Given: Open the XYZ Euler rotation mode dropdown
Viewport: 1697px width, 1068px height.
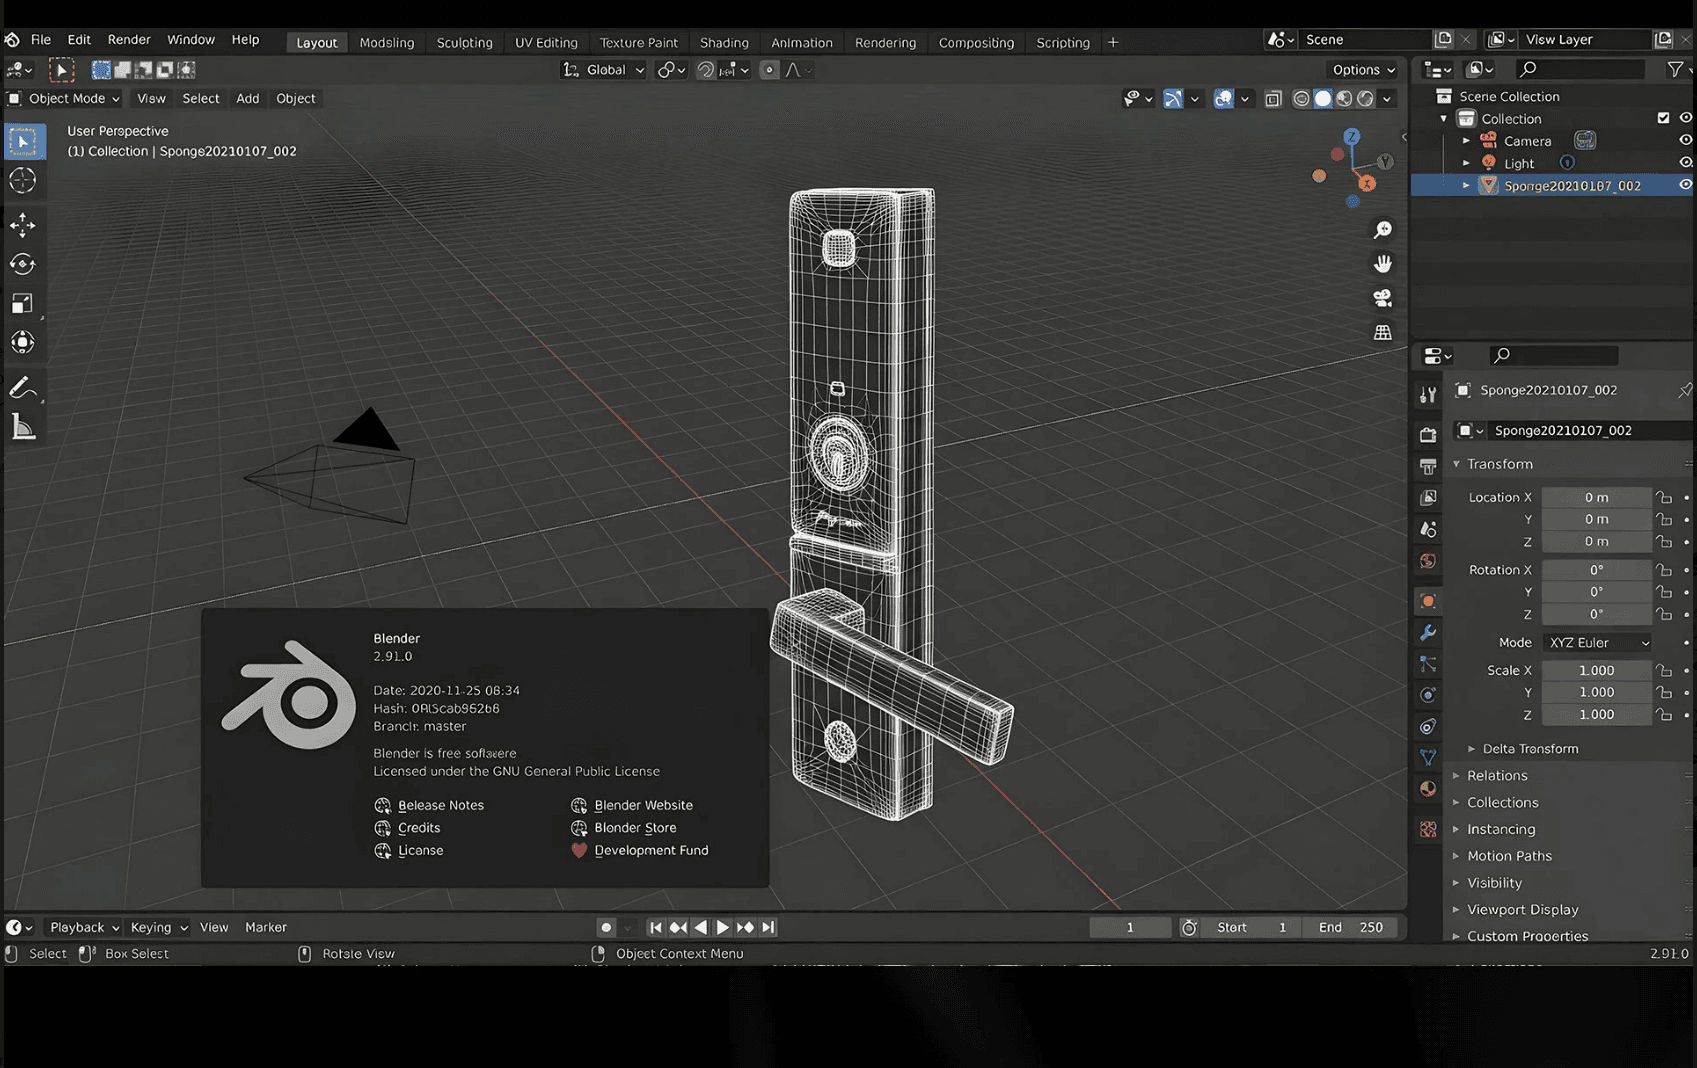Looking at the screenshot, I should tap(1597, 642).
